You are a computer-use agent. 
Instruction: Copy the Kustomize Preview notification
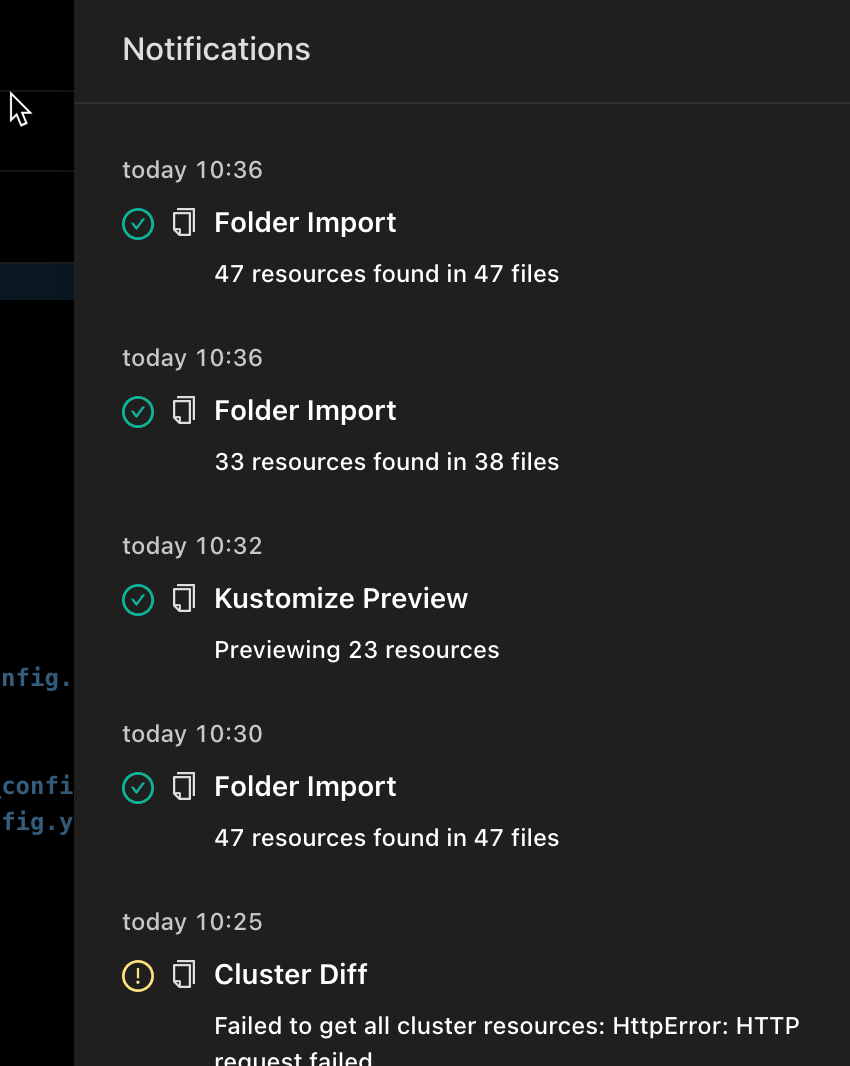[184, 598]
